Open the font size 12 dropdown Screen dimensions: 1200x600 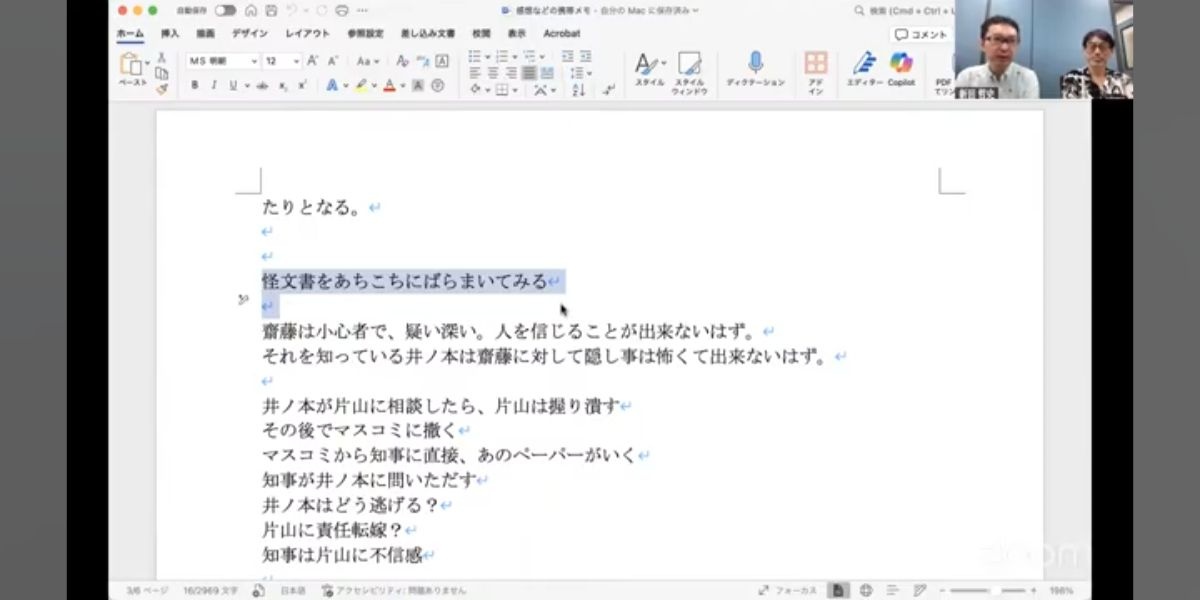[x=296, y=61]
